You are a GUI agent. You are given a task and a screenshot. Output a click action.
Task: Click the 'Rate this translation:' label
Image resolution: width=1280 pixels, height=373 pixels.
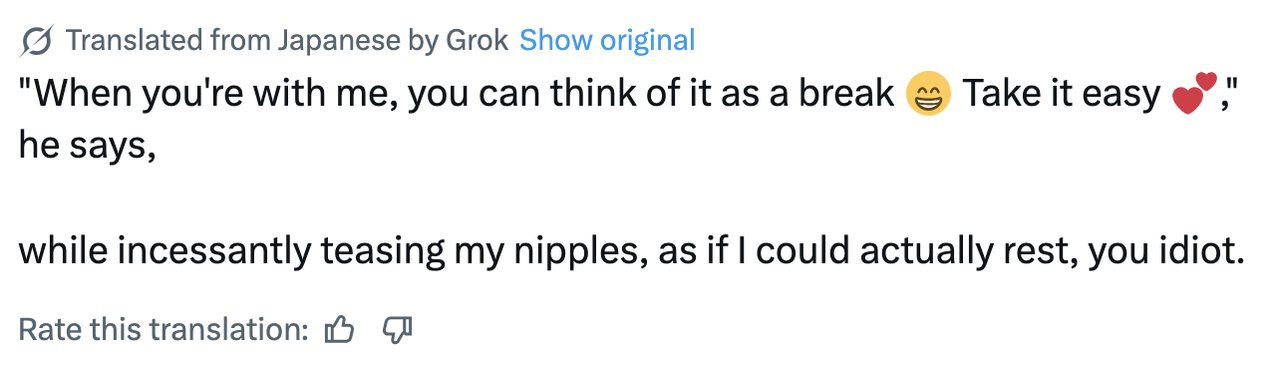pyautogui.click(x=164, y=329)
